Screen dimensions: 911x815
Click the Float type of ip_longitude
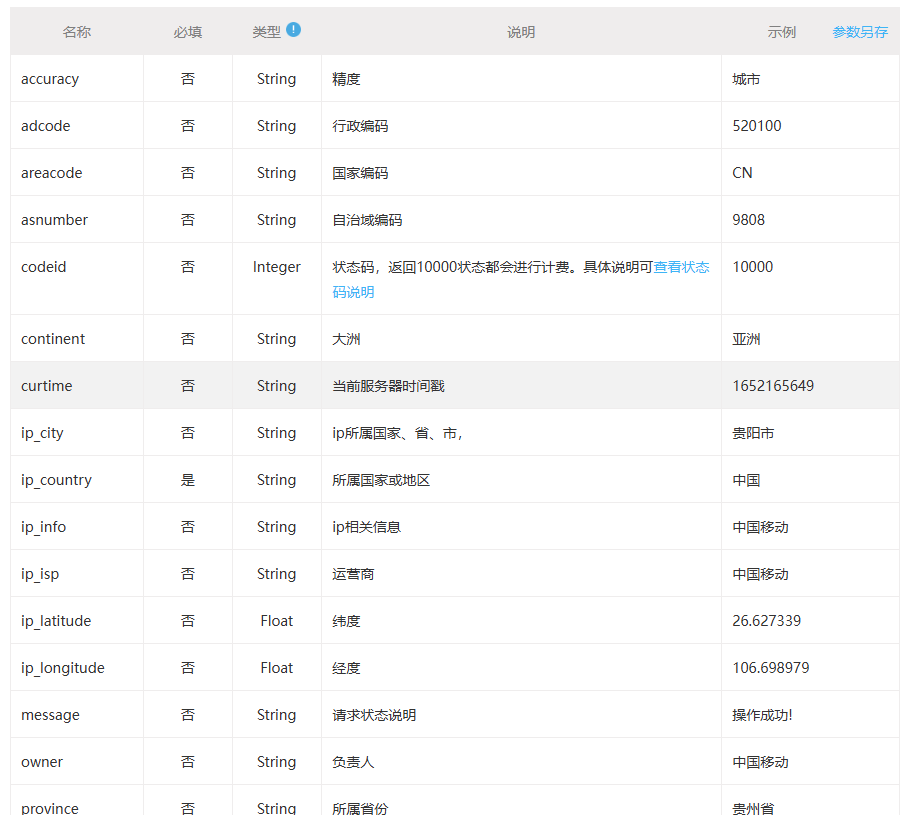[x=277, y=668]
